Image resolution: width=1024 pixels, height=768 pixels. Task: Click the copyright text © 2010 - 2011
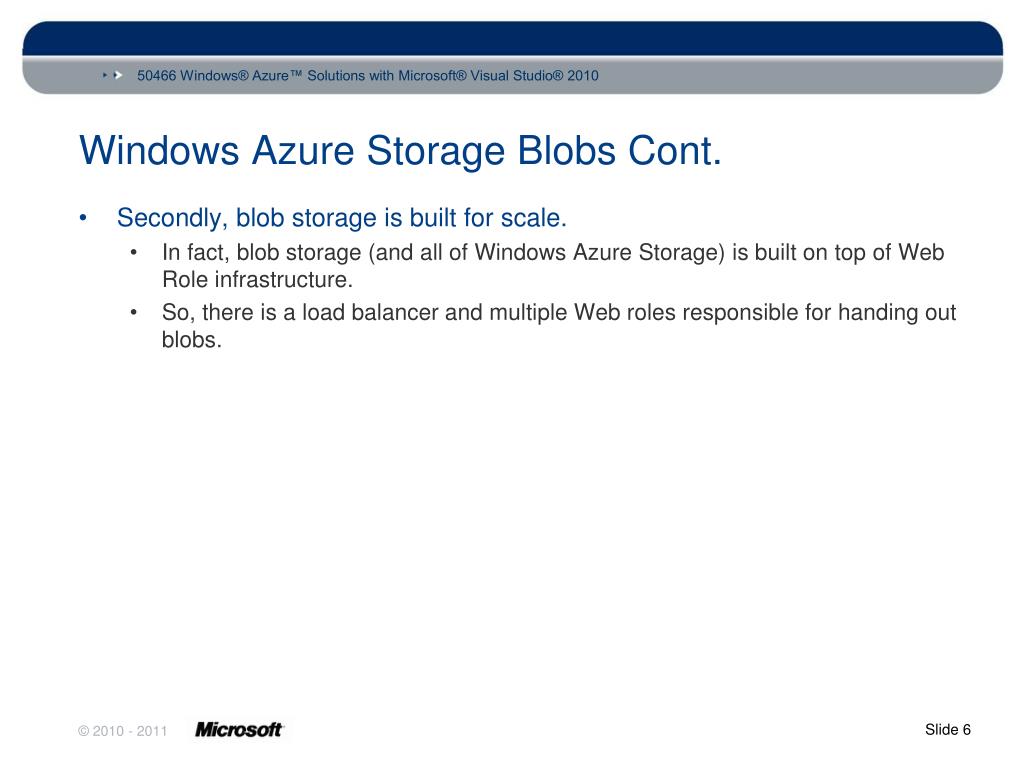pos(123,731)
